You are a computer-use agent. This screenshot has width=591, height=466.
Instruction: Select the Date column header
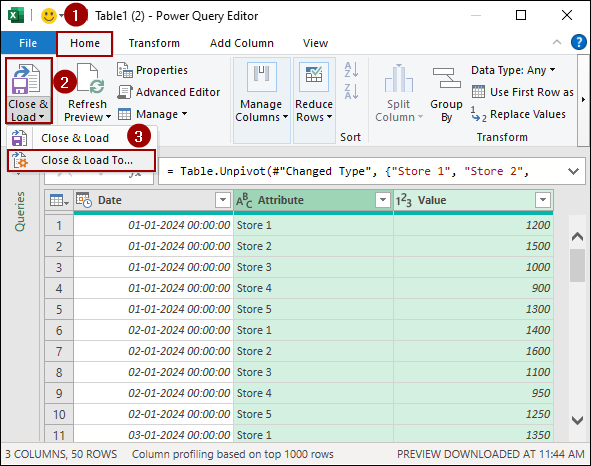pyautogui.click(x=153, y=200)
